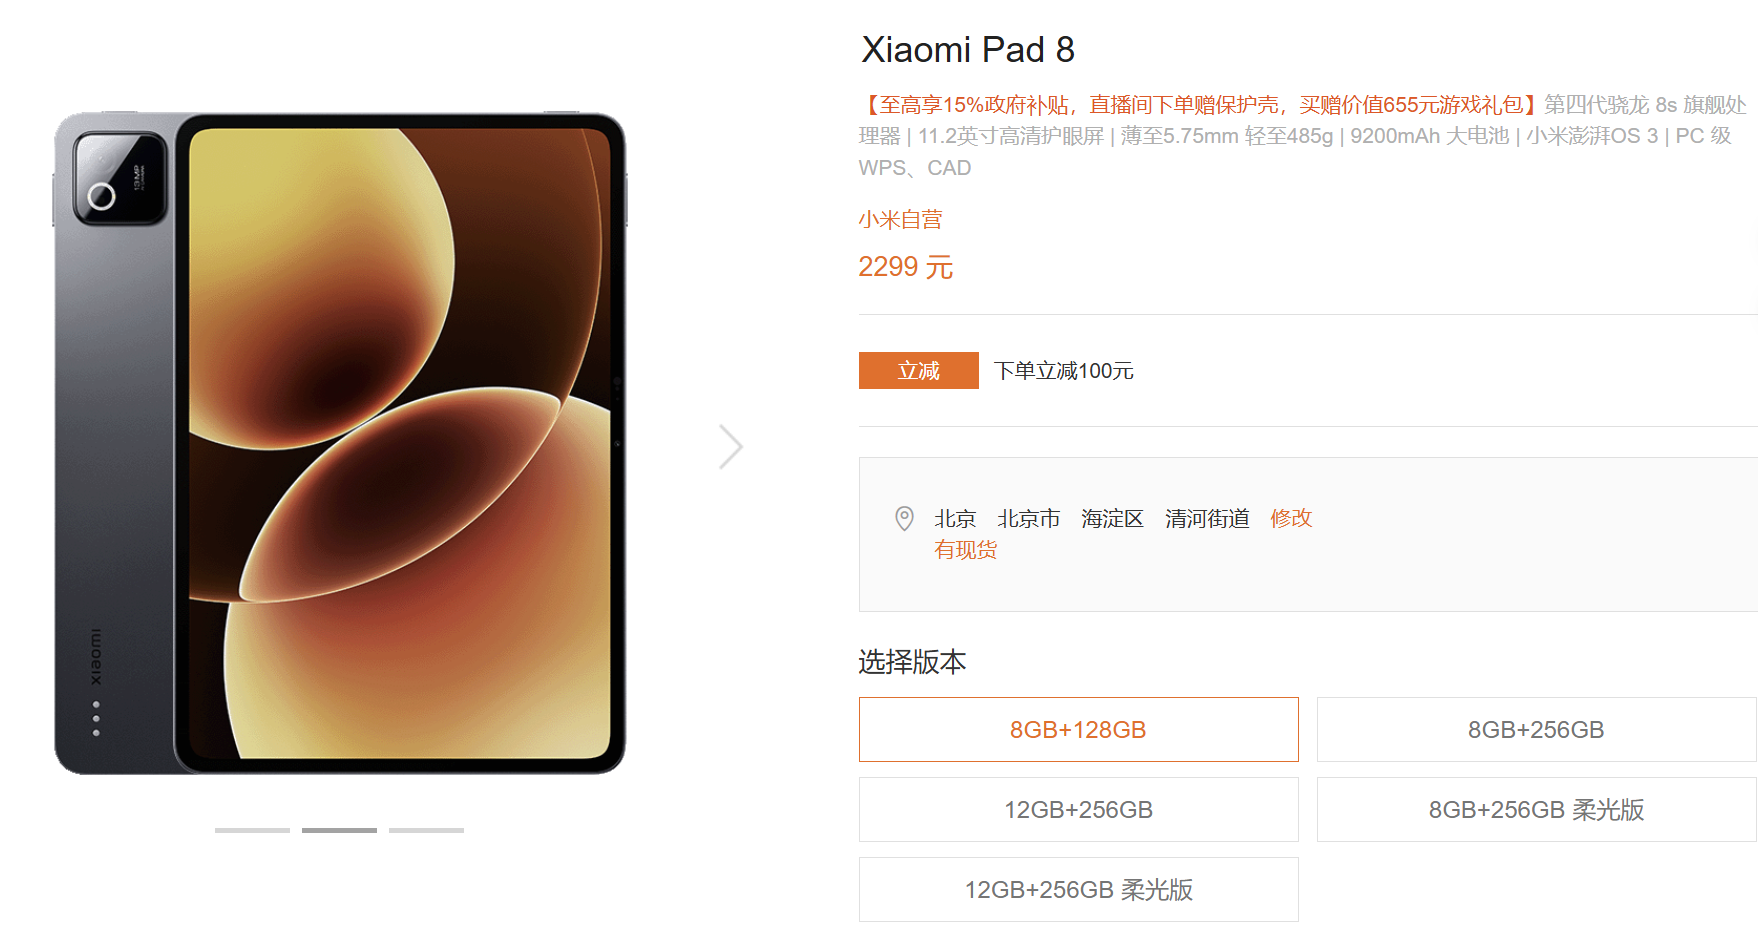Choose 12GB+256GB 柔光版 option
The width and height of the screenshot is (1758, 944).
click(1078, 890)
